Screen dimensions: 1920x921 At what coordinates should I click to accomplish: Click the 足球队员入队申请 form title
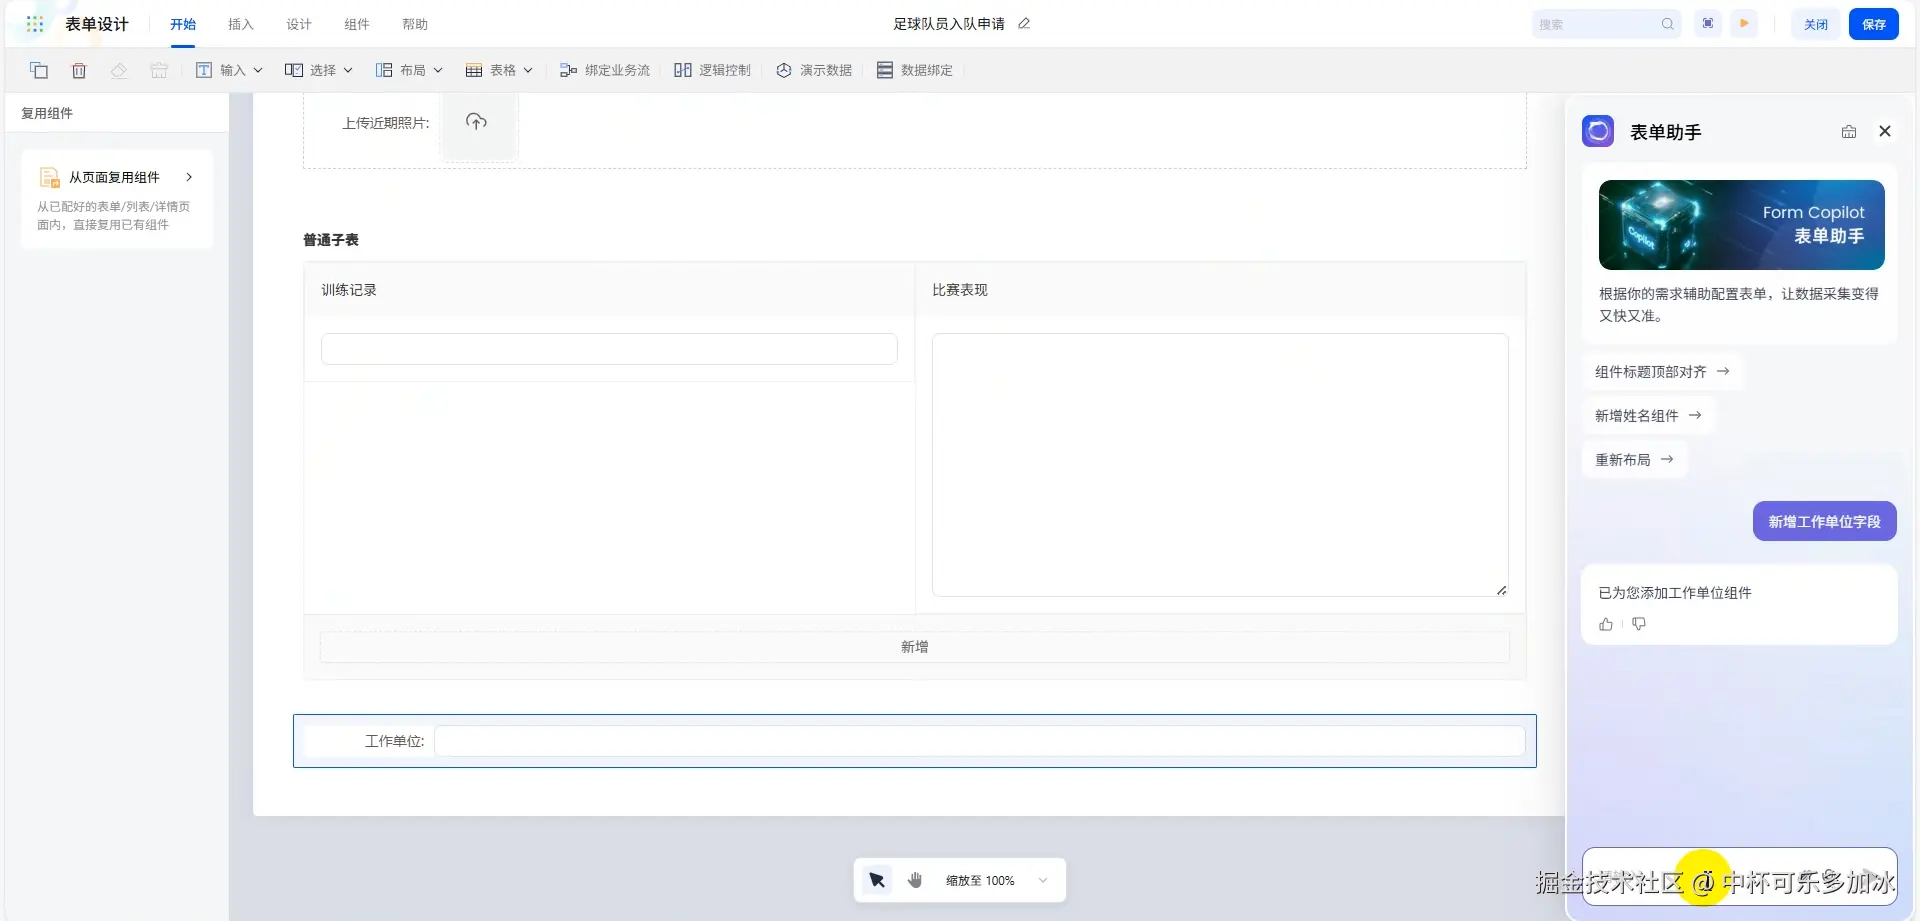pos(949,24)
